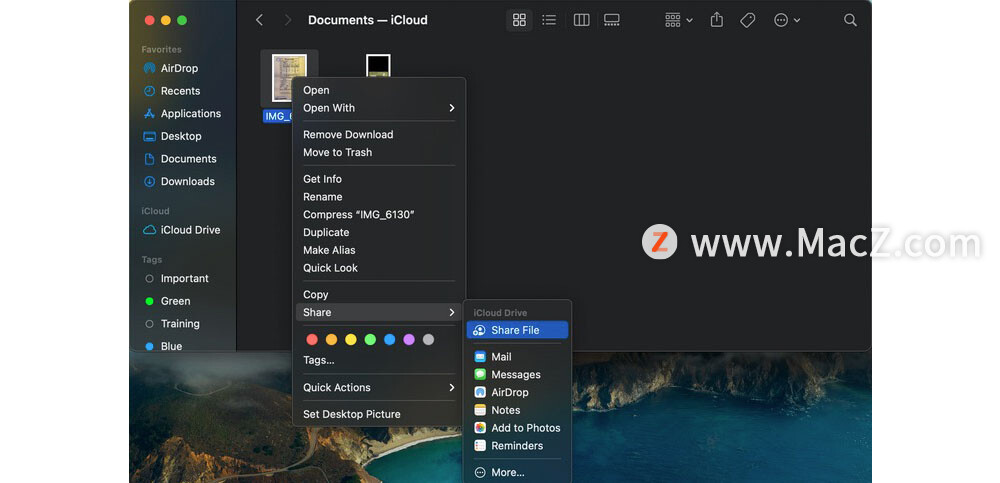Click the Edit Tags toolbar icon
Screen dimensions: 1000x483
[x=747, y=20]
